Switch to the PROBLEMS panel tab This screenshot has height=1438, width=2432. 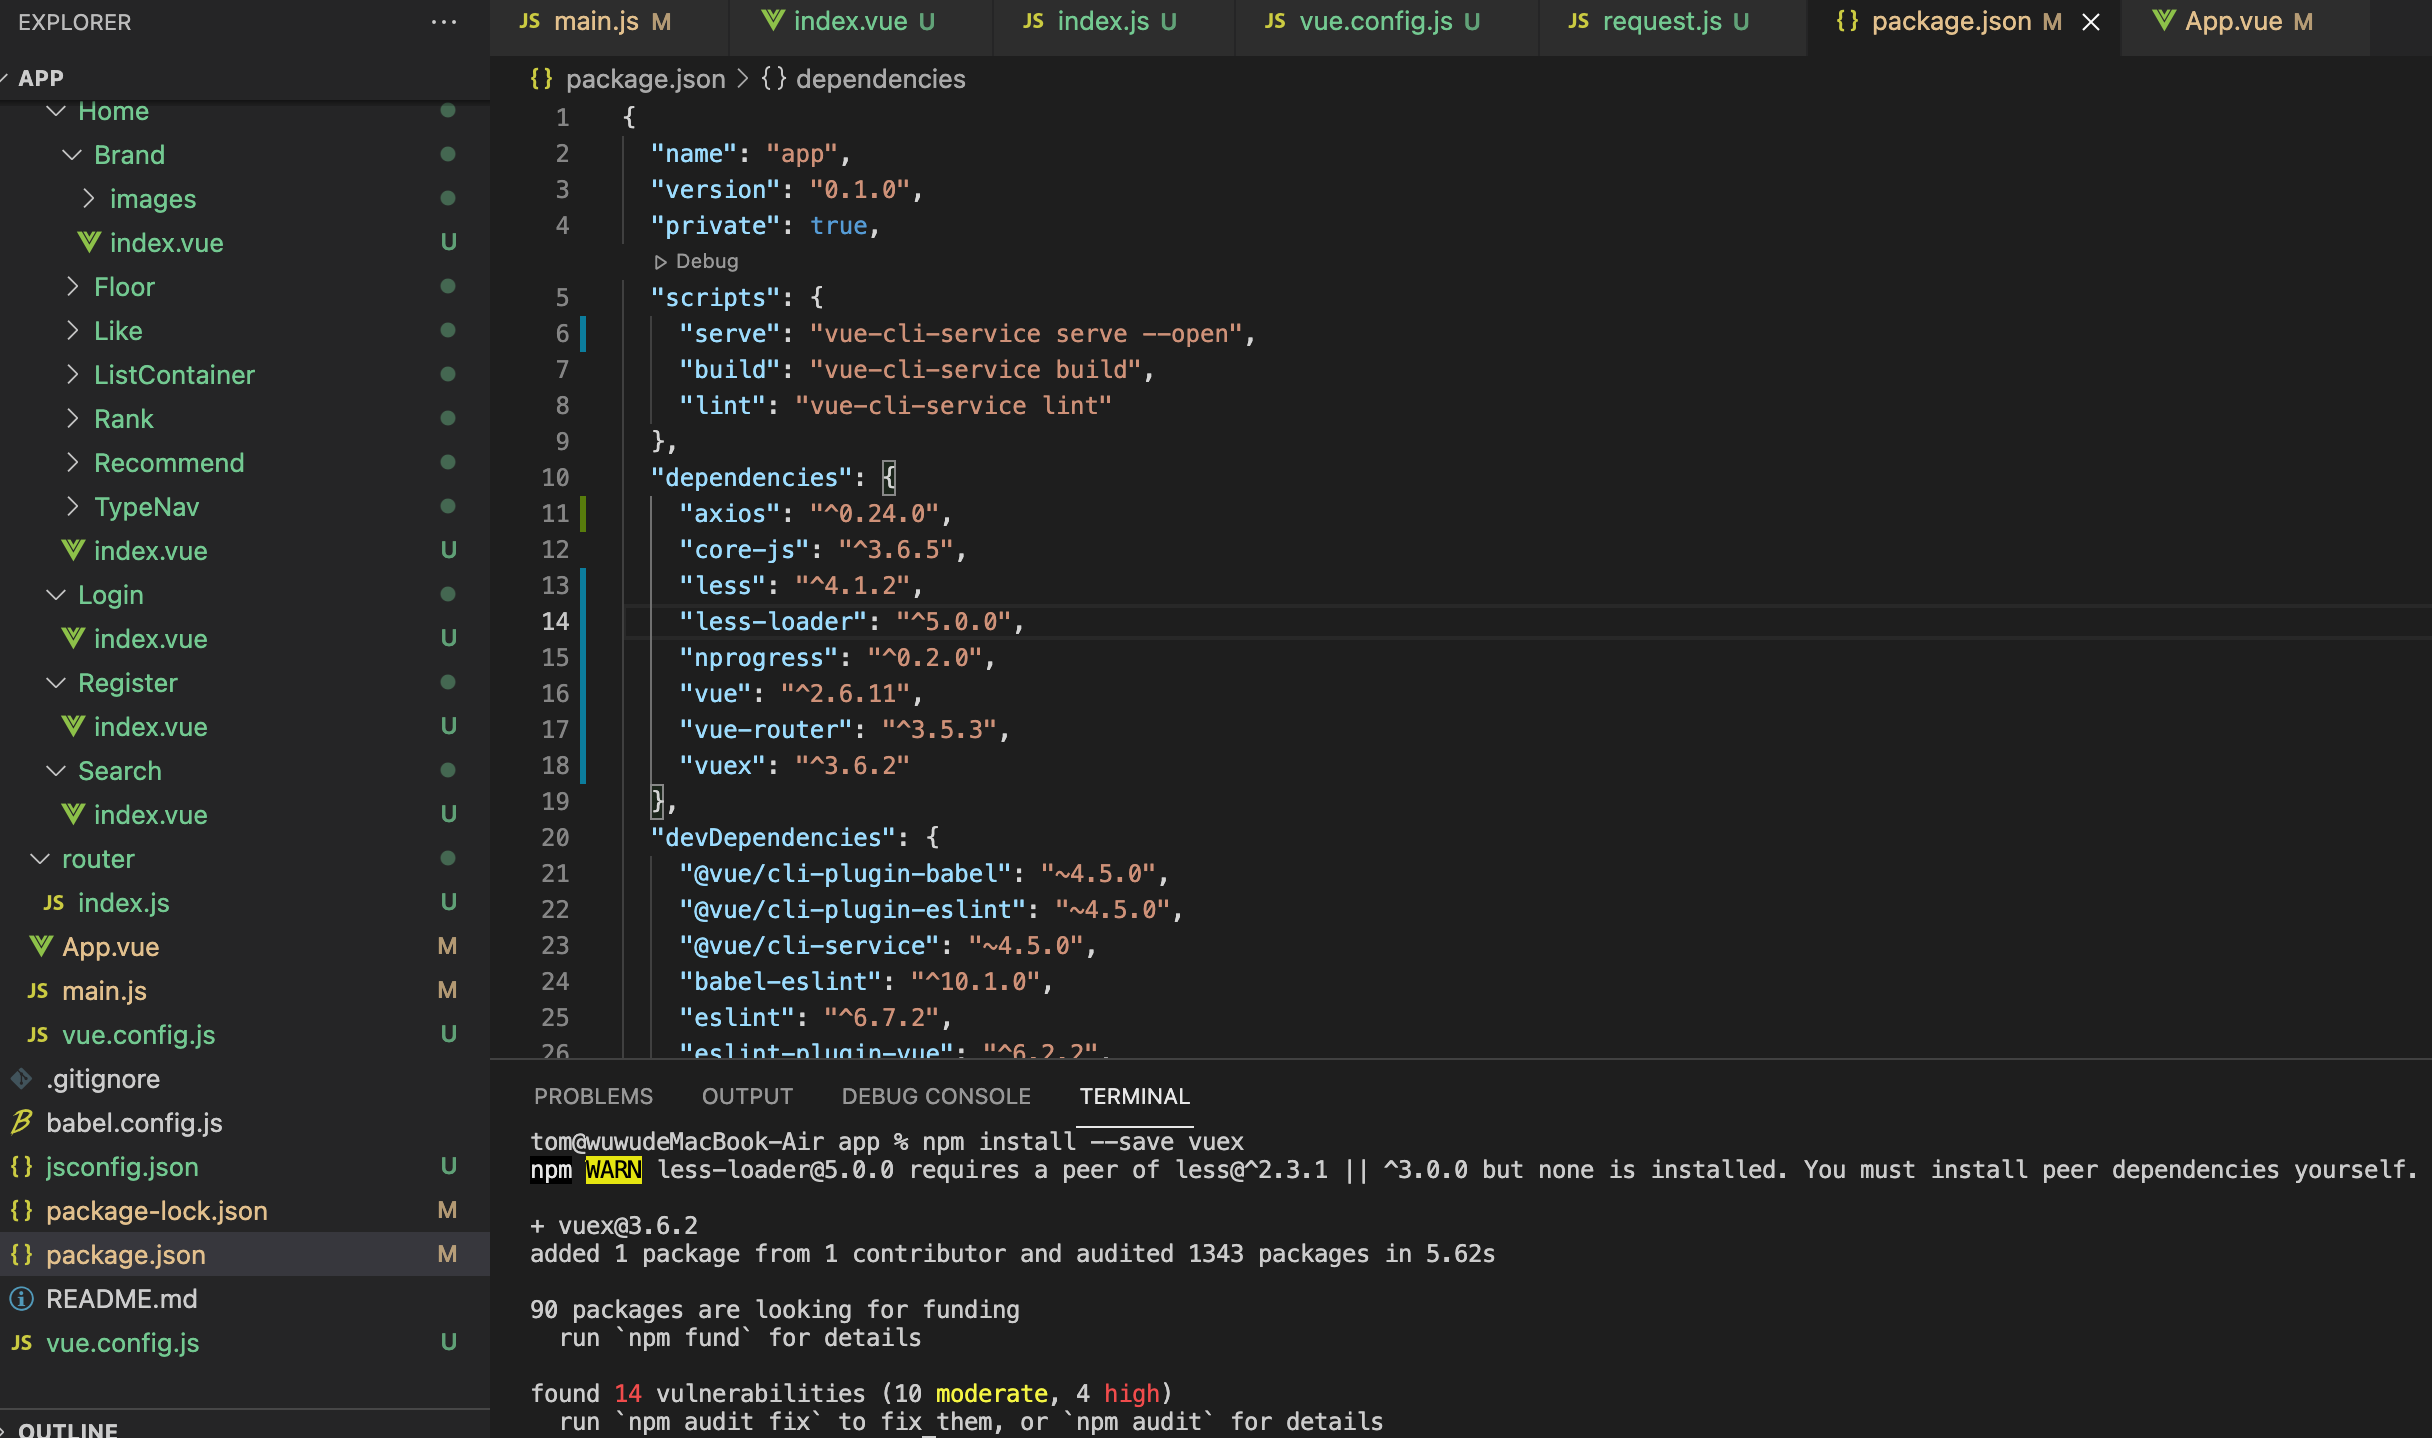tap(593, 1096)
